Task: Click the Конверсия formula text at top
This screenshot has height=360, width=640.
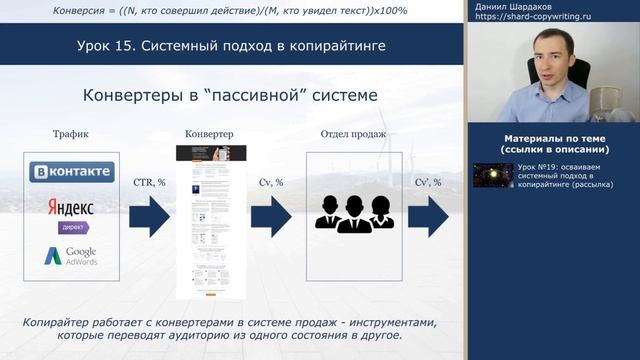Action: 230,11
